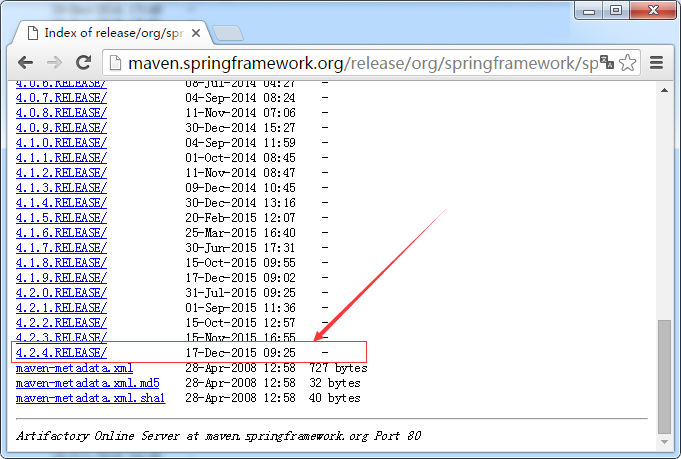The height and width of the screenshot is (459, 681).
Task: Click the page icon in address bar
Action: [x=115, y=63]
